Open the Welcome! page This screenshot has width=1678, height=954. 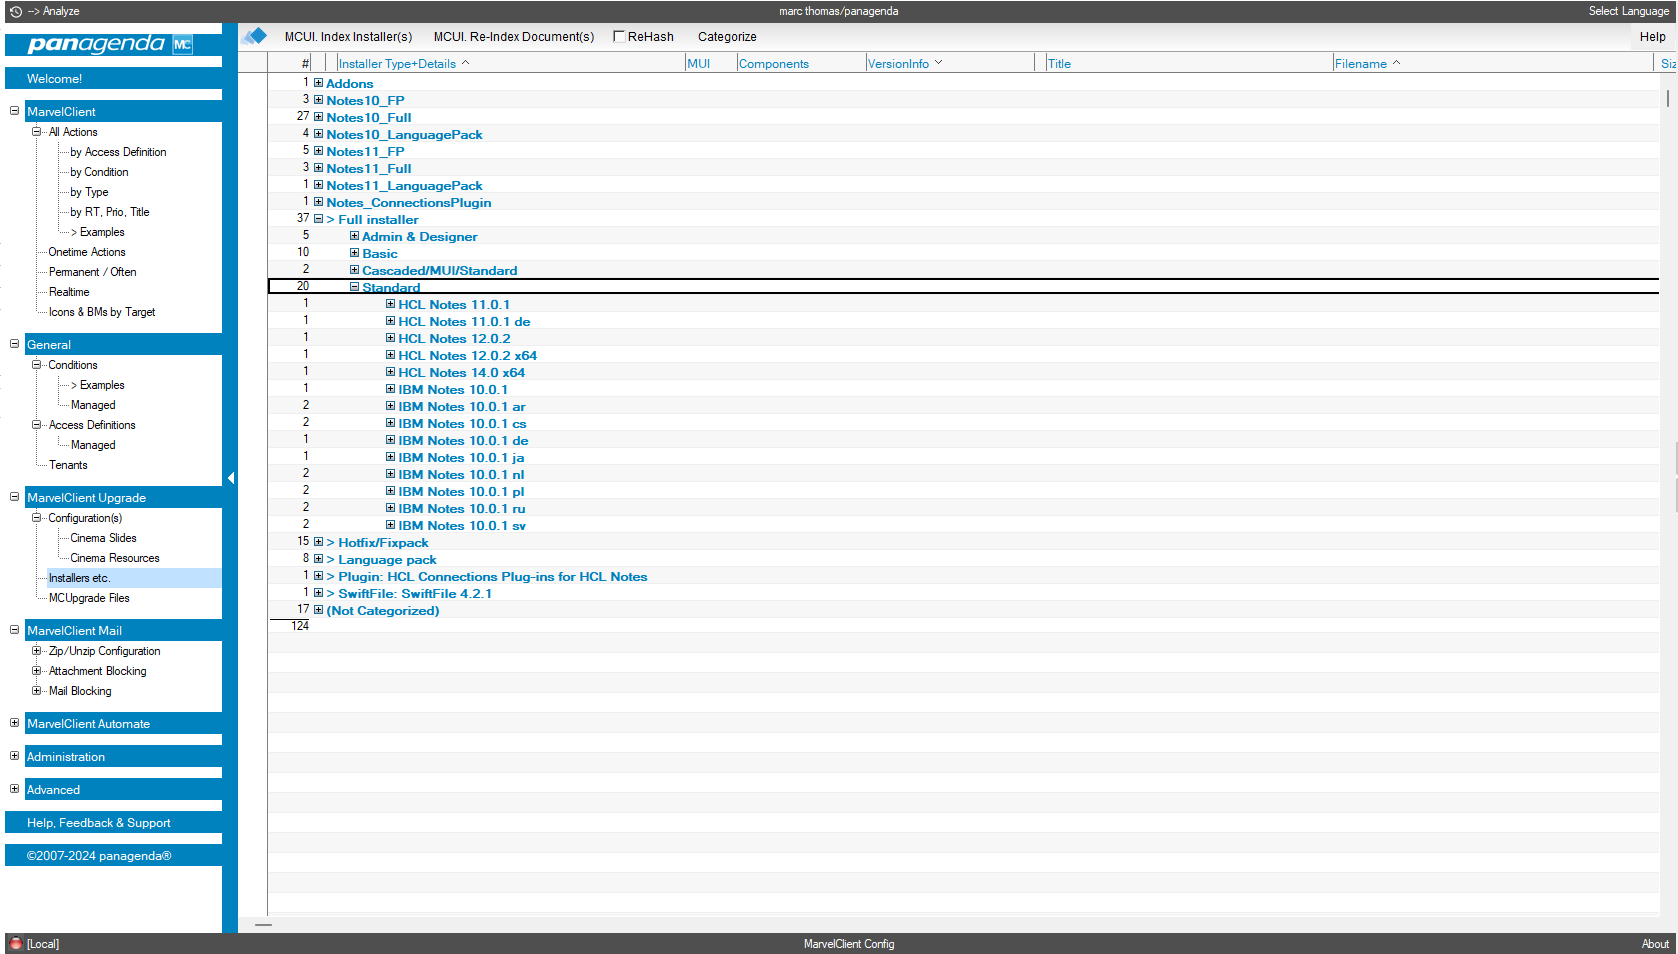(x=113, y=78)
